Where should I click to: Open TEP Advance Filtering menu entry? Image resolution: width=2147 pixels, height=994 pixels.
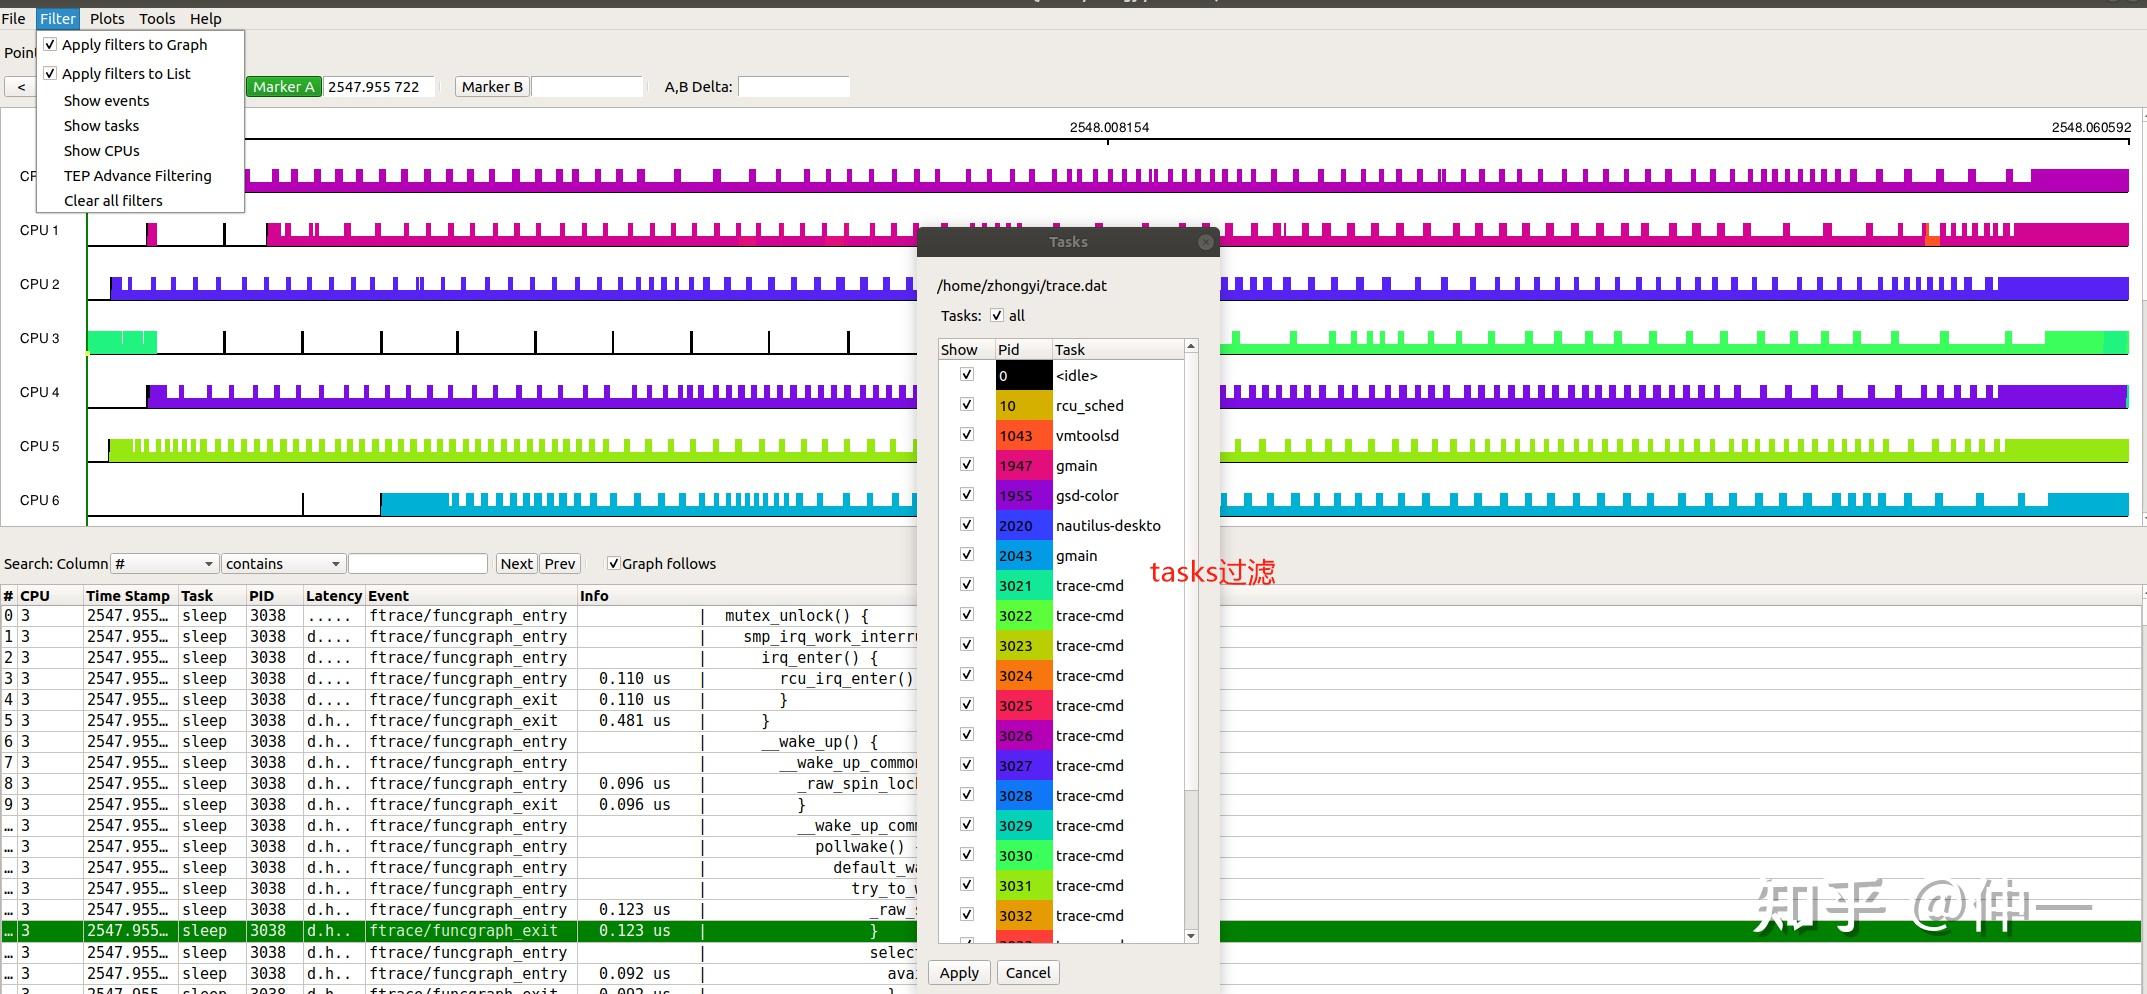[137, 176]
